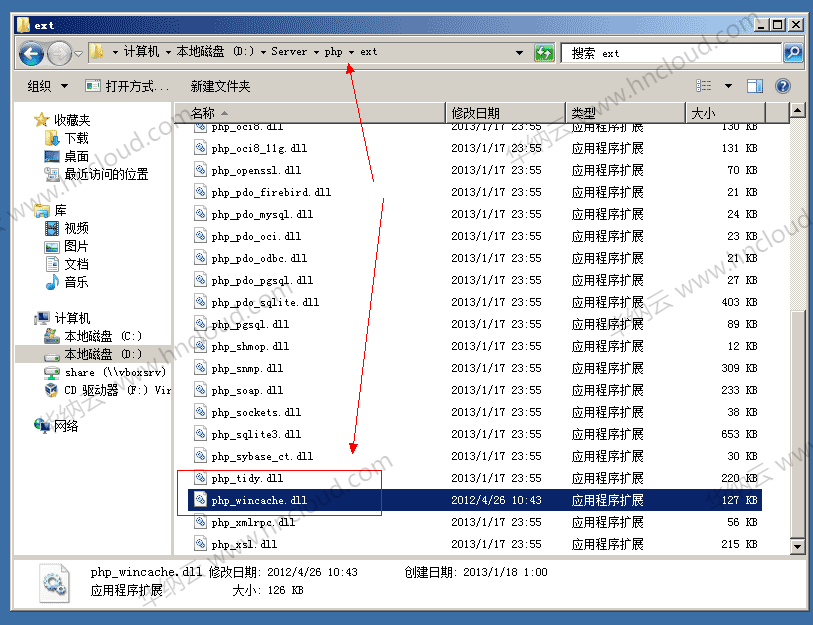Click php in the address path
Screen dimensions: 813x625
coord(333,51)
